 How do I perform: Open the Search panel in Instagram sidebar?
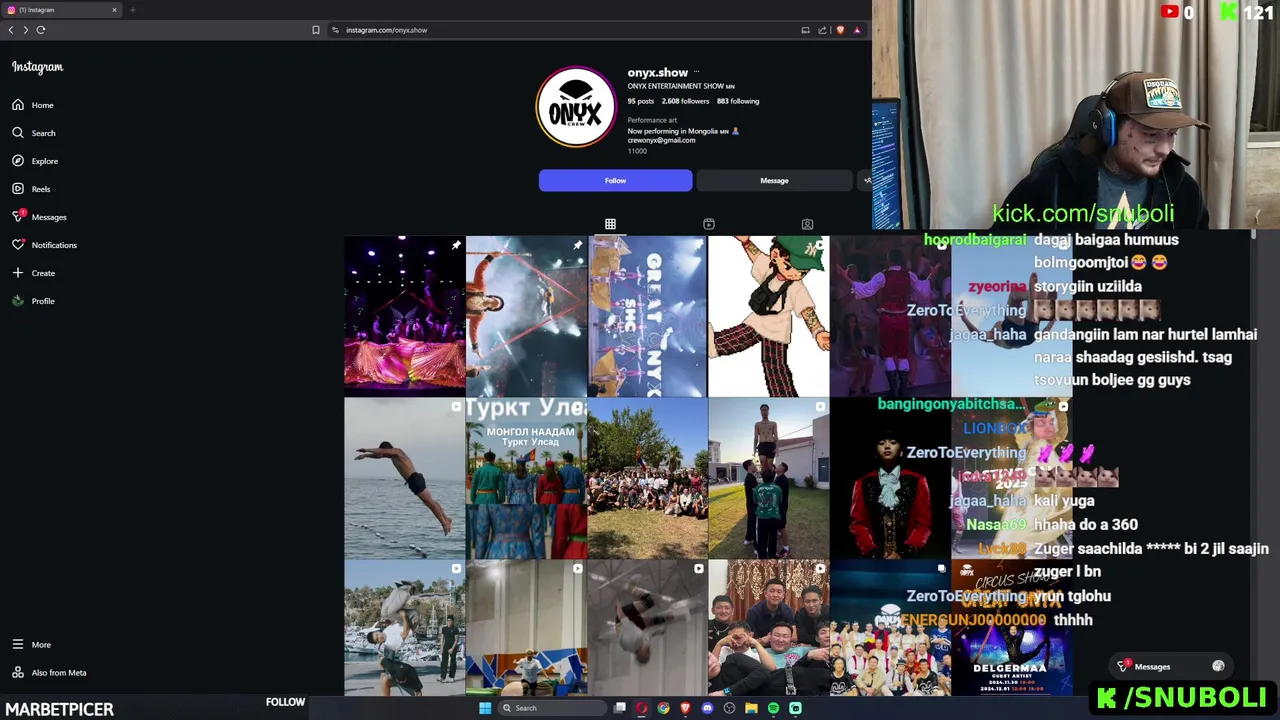34,133
